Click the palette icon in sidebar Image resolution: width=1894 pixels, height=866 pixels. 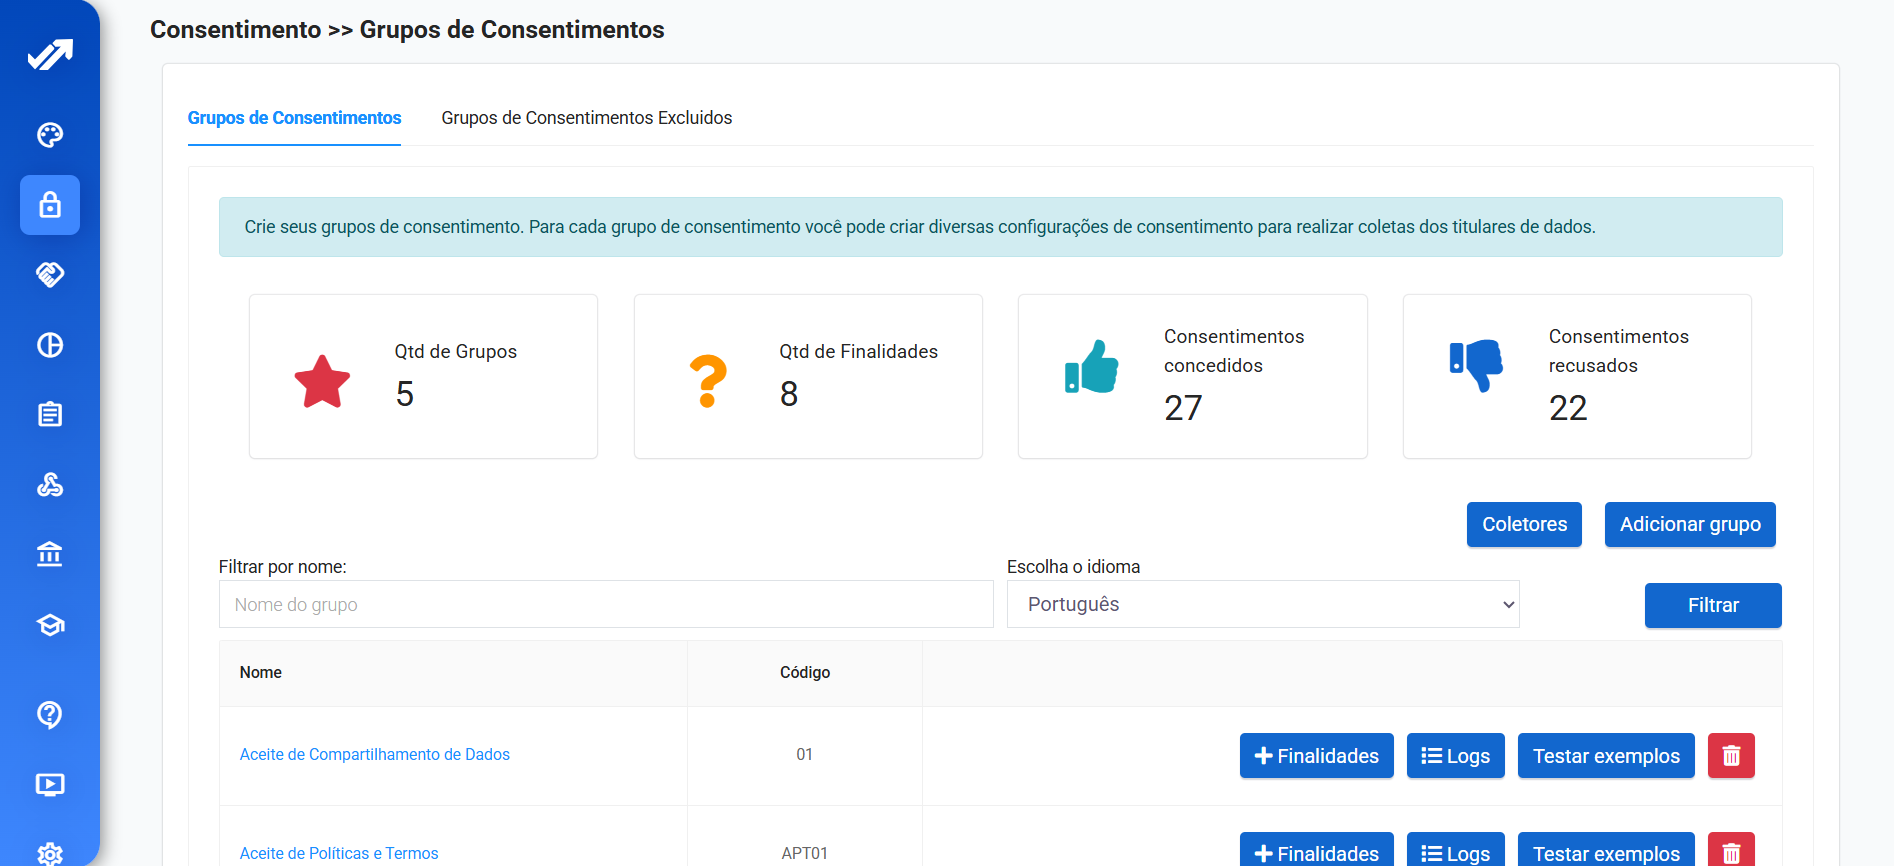tap(50, 135)
